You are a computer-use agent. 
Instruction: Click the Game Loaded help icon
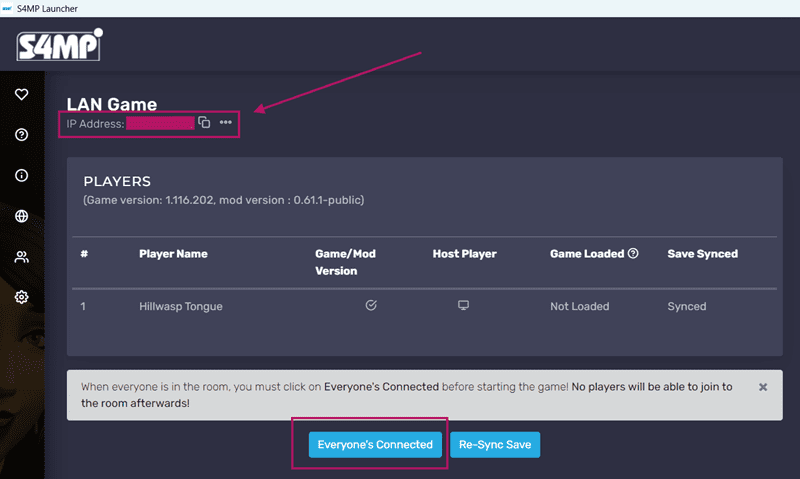click(633, 254)
